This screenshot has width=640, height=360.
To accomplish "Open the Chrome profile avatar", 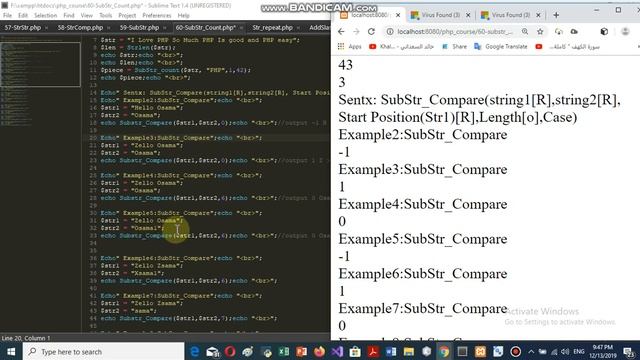I will coord(625,31).
